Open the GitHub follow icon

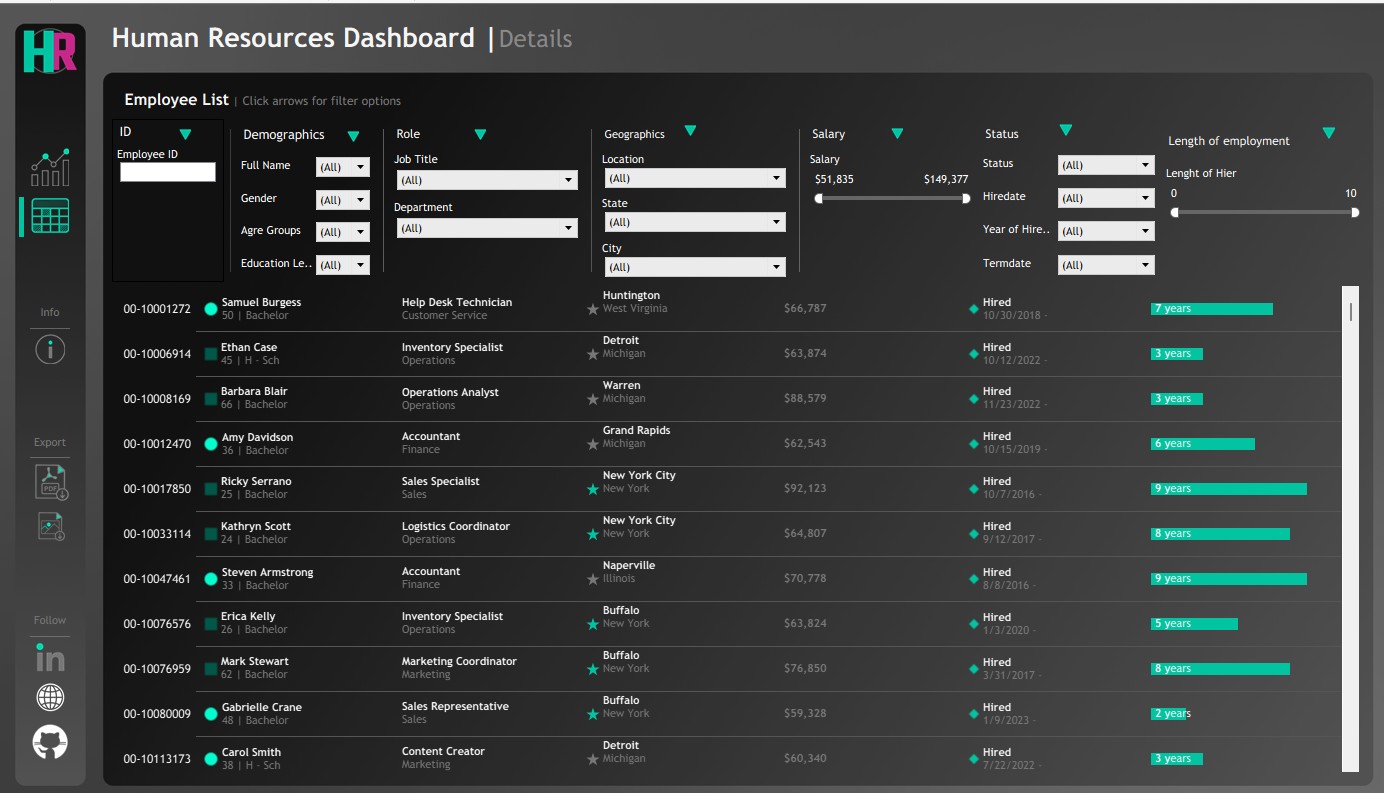(50, 742)
